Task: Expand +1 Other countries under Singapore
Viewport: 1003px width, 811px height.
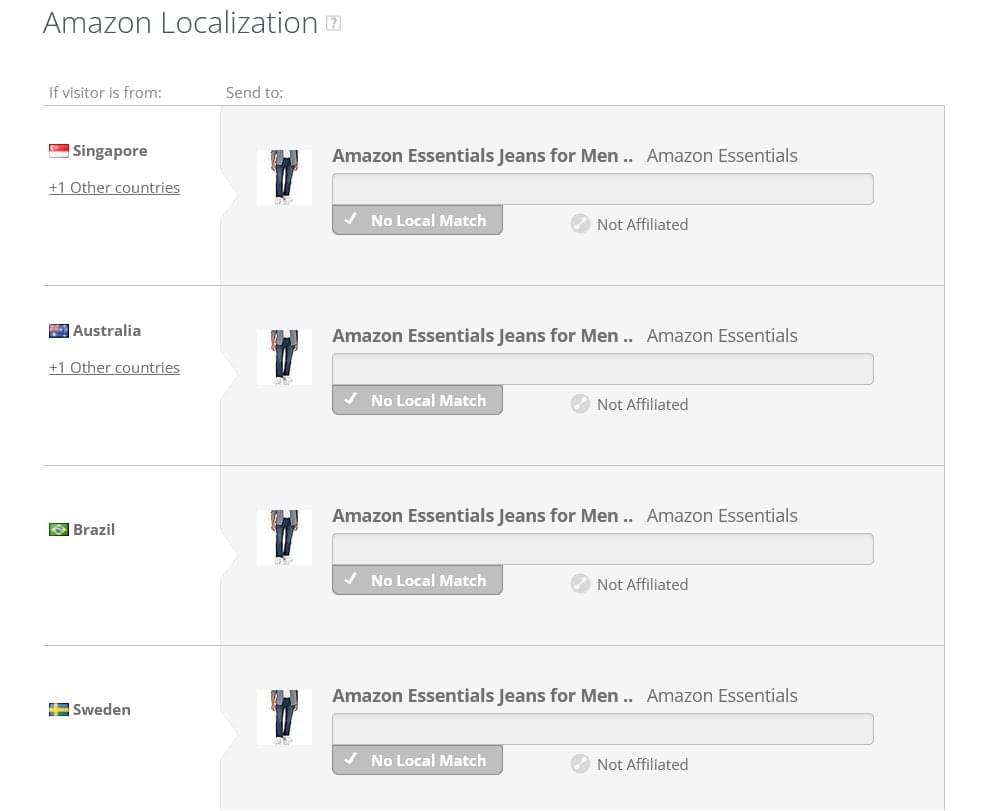Action: 115,187
